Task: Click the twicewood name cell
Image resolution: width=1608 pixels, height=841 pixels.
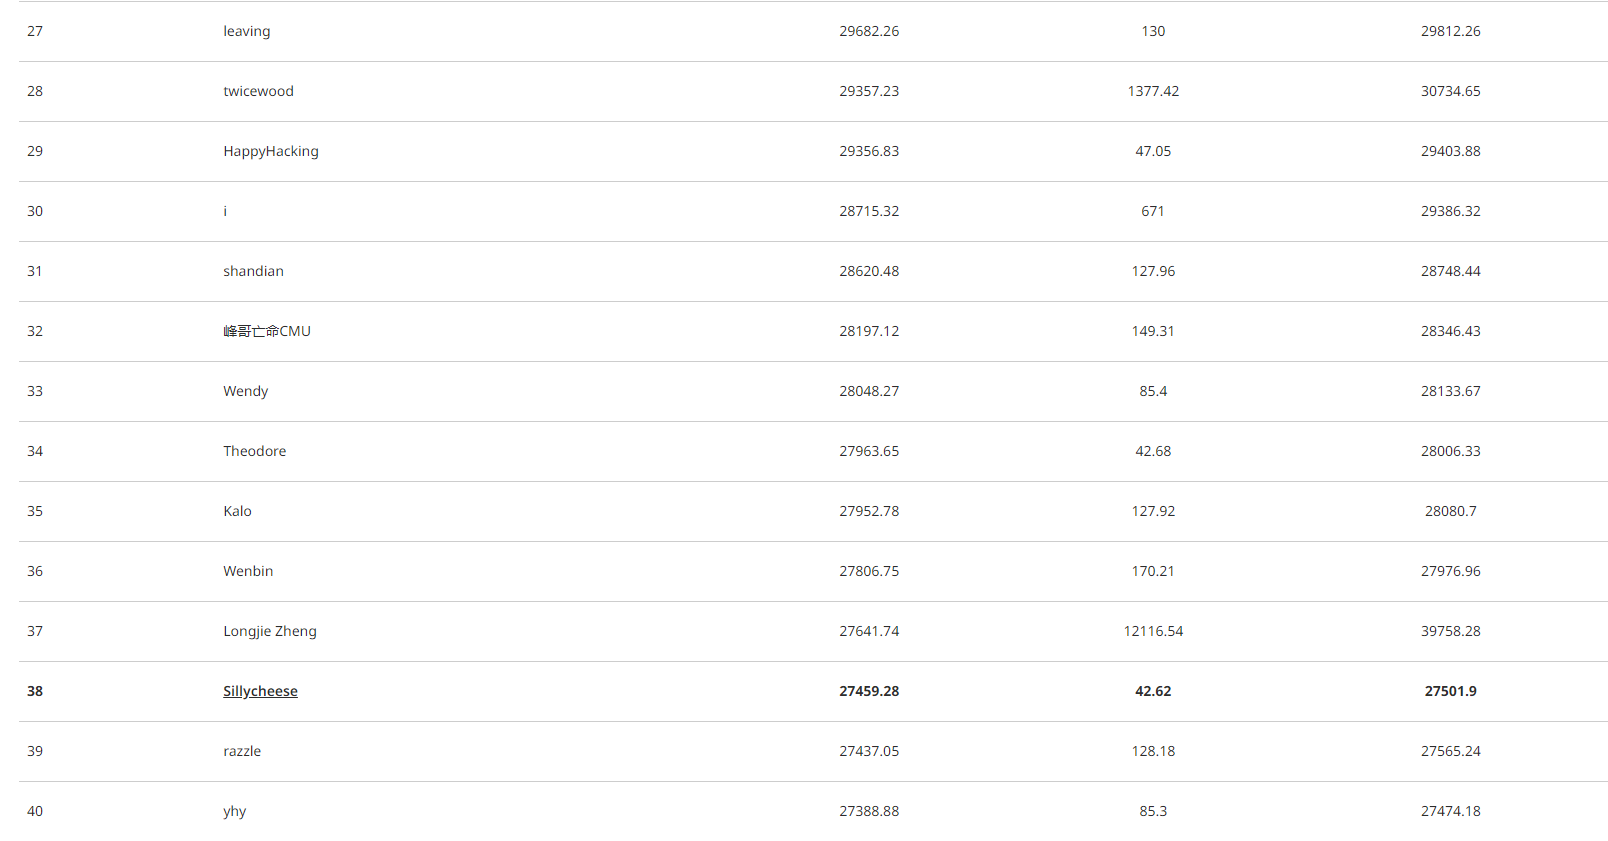Action: (x=258, y=91)
